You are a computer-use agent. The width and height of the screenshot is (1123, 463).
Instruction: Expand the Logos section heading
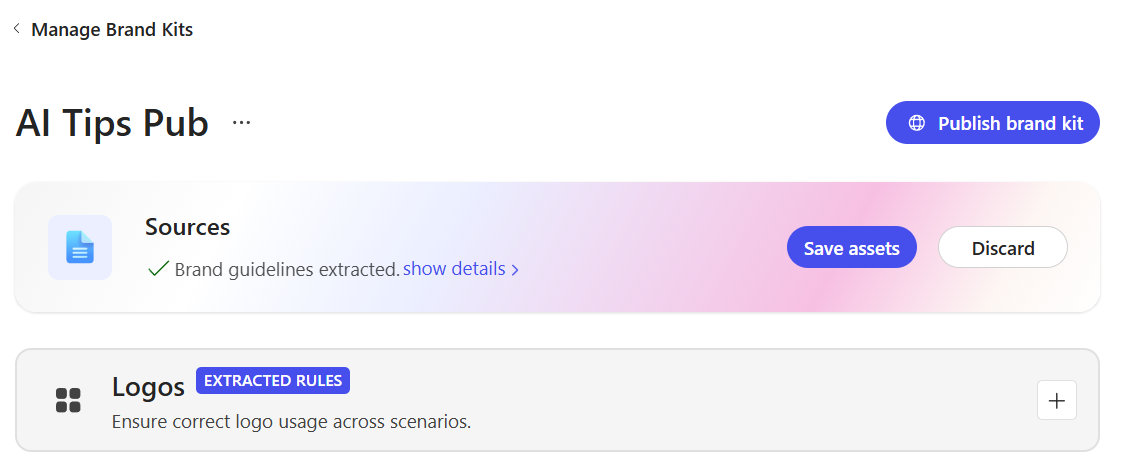(148, 387)
